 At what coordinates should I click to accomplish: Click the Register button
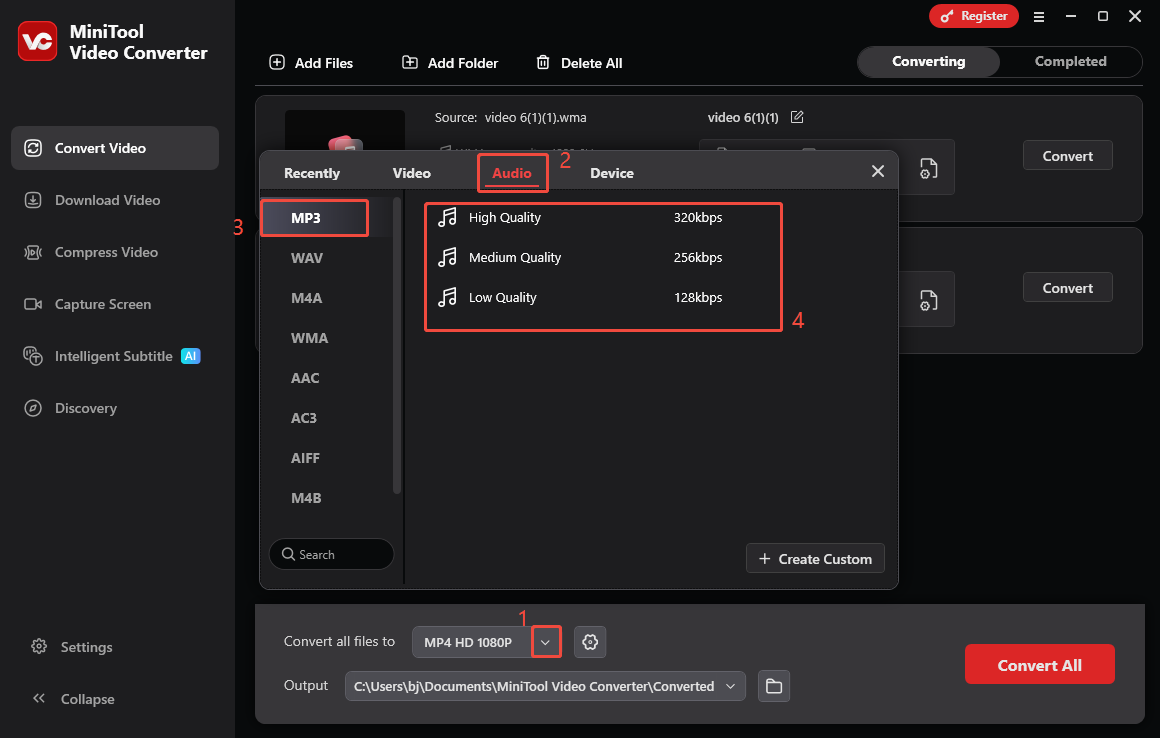[x=973, y=16]
